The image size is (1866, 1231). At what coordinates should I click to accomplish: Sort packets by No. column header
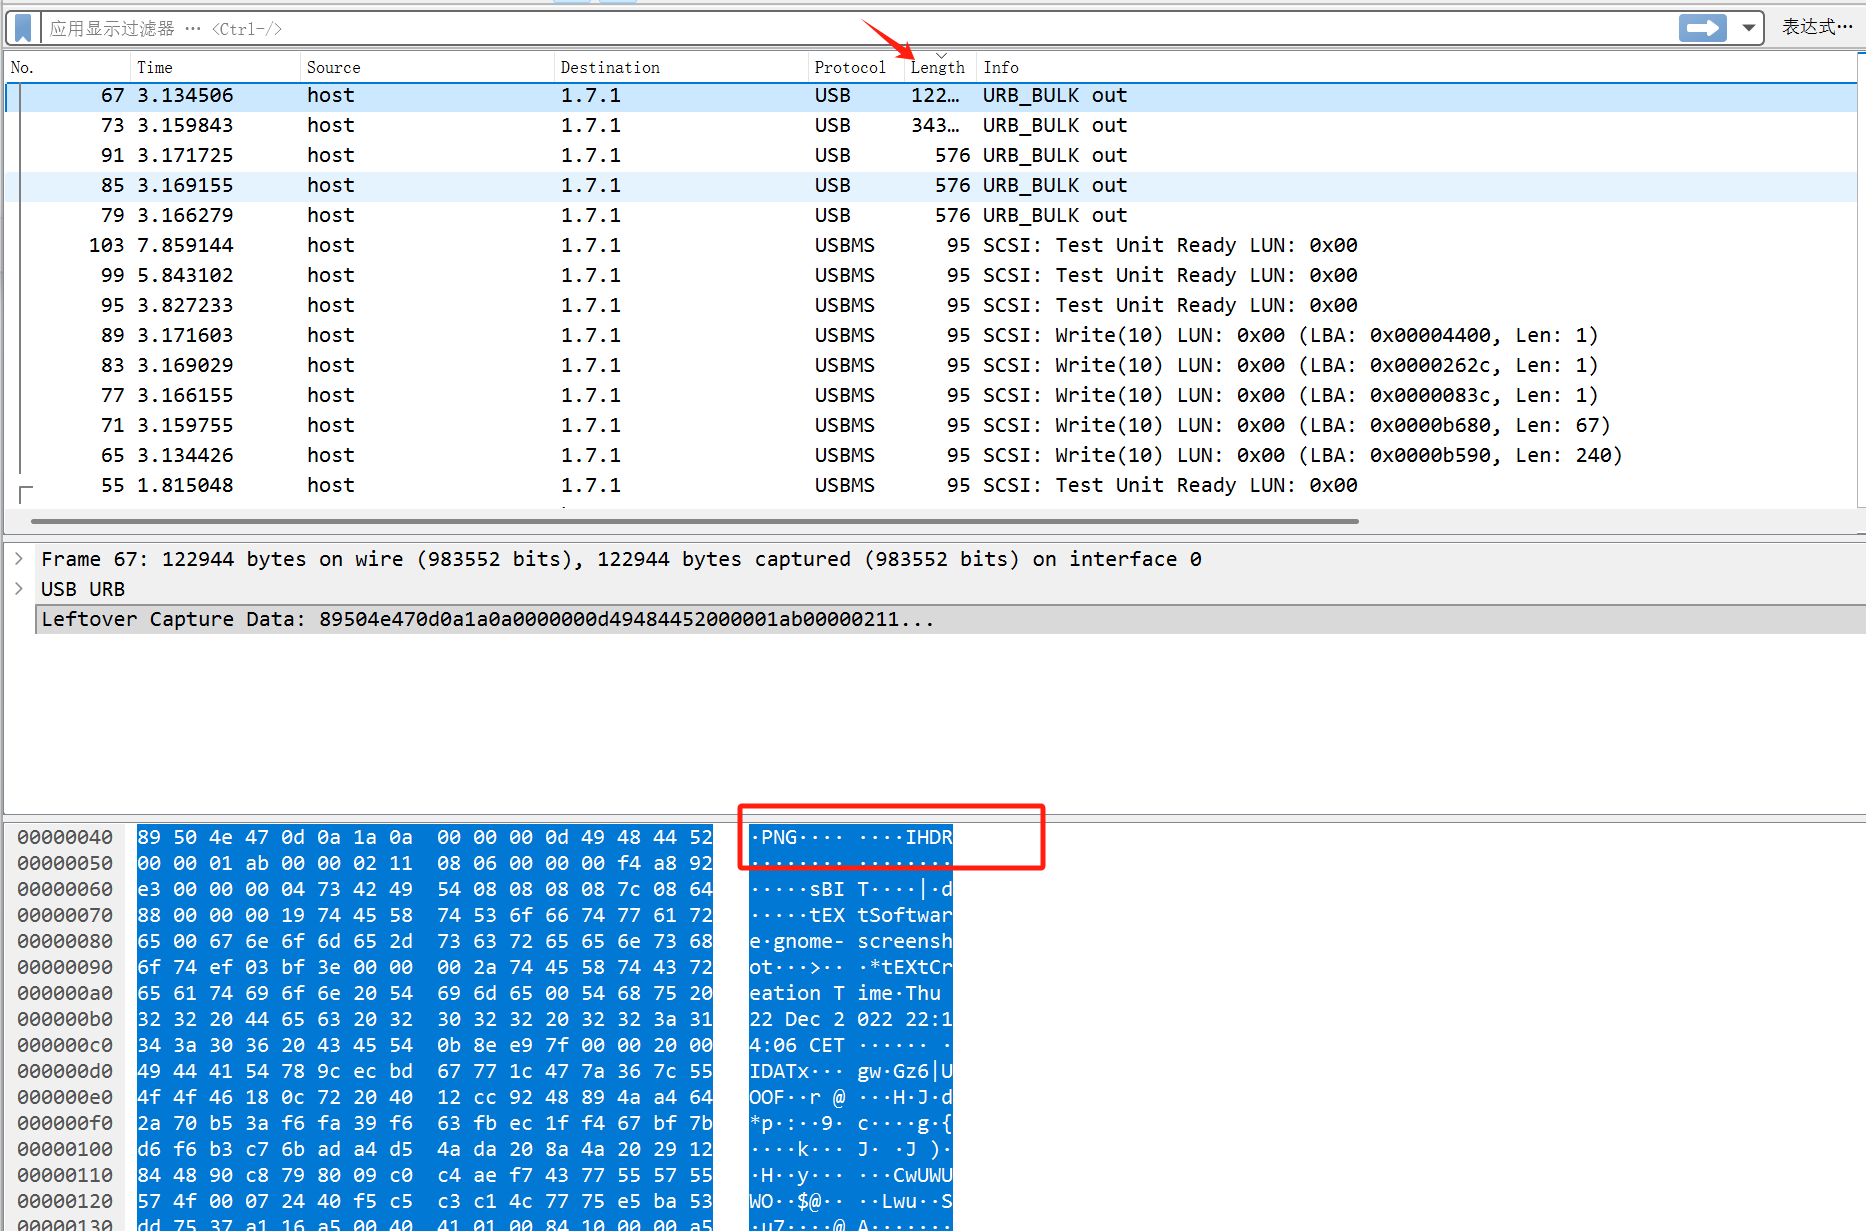tap(68, 67)
